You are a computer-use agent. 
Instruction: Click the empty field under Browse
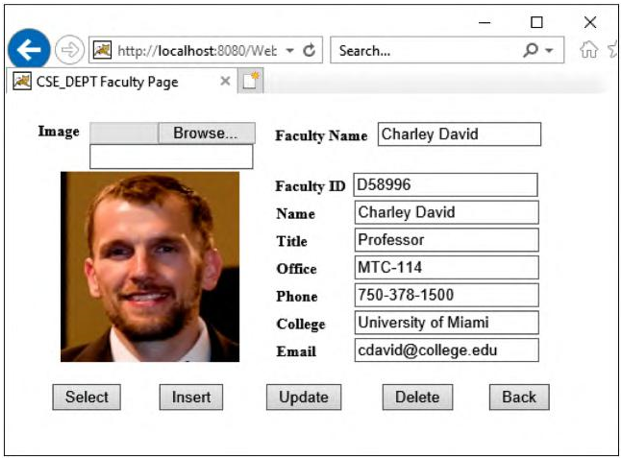[171, 157]
